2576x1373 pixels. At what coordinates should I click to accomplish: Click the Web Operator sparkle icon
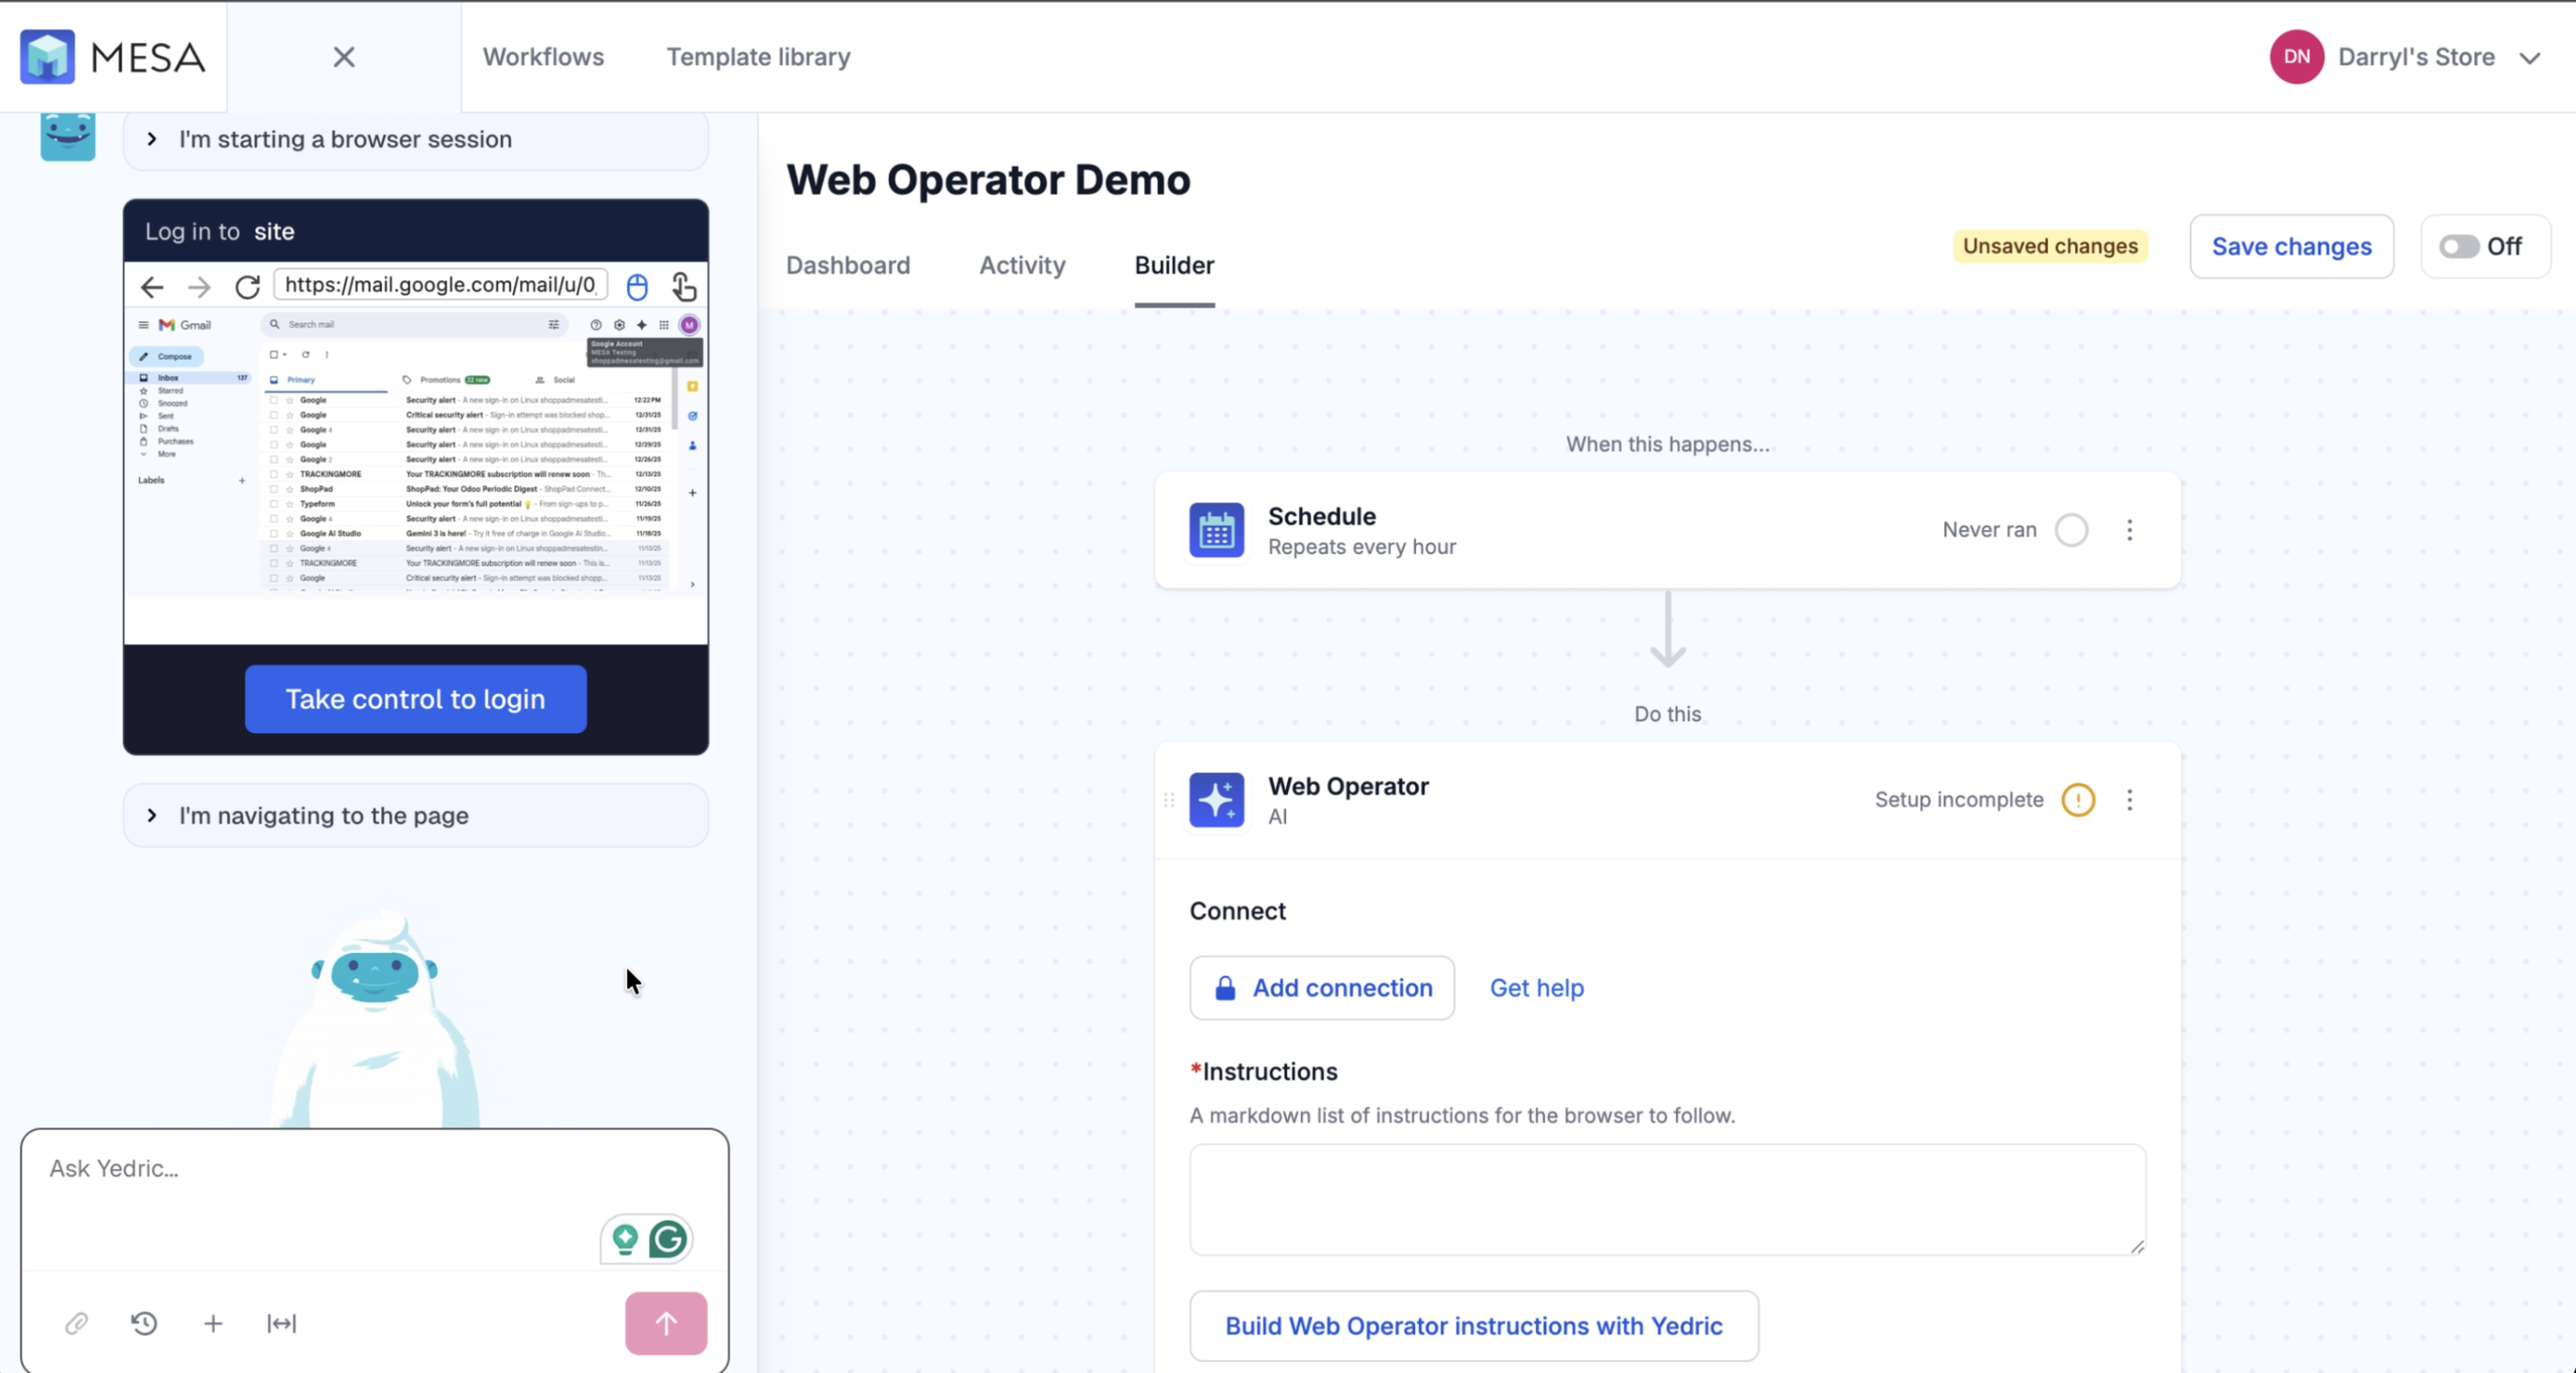click(x=1216, y=800)
